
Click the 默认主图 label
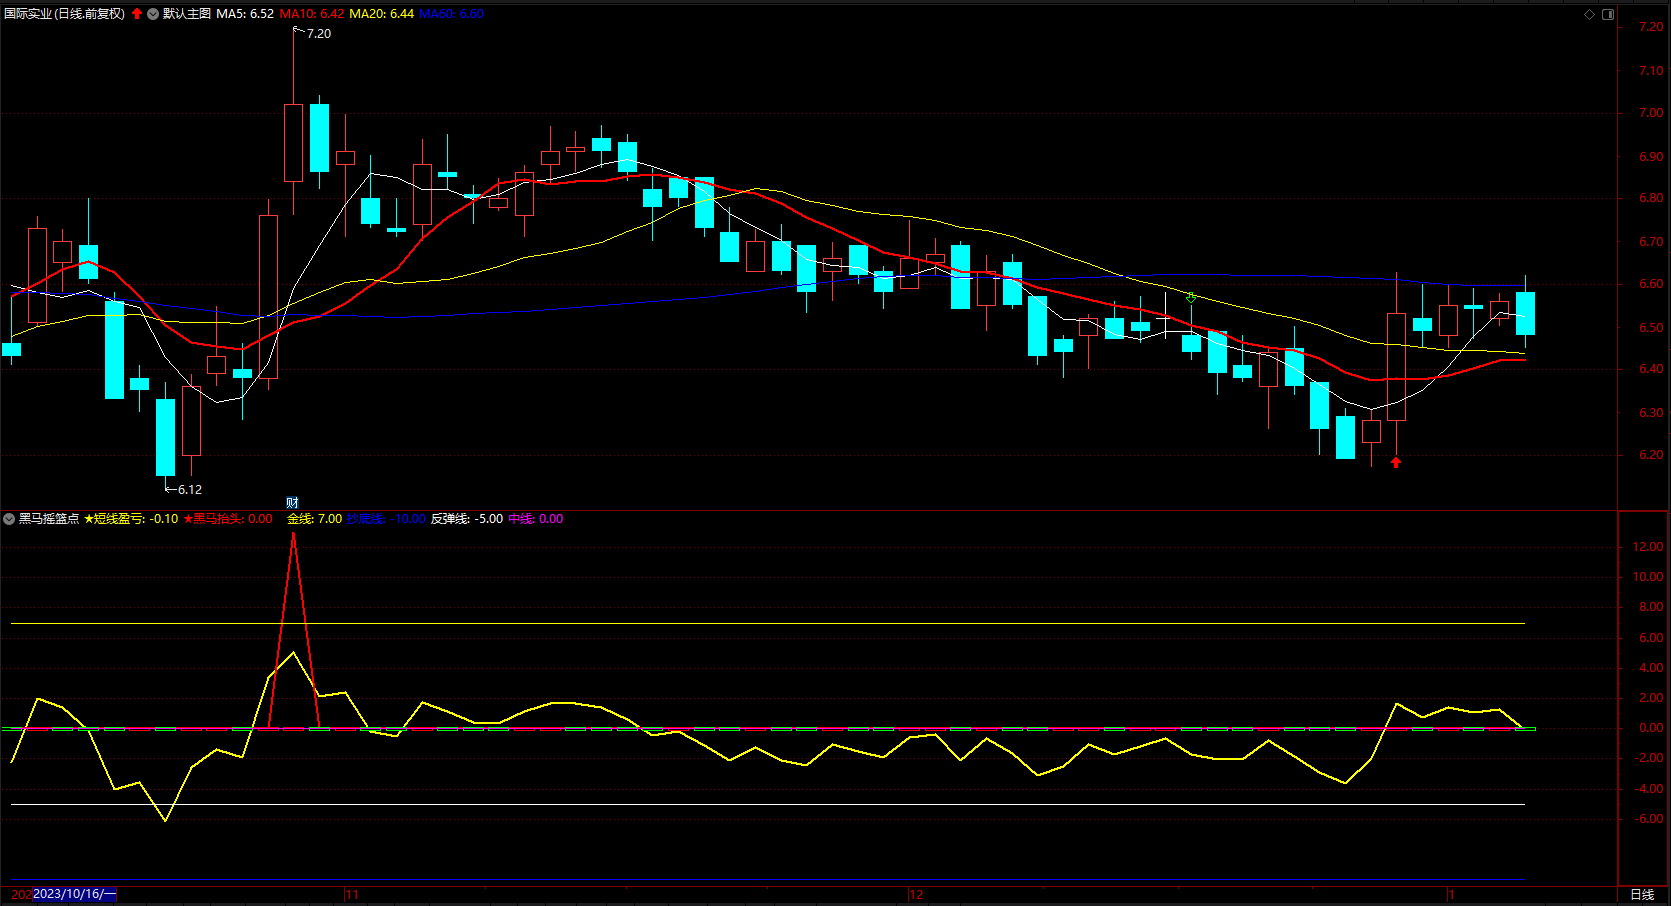[187, 14]
